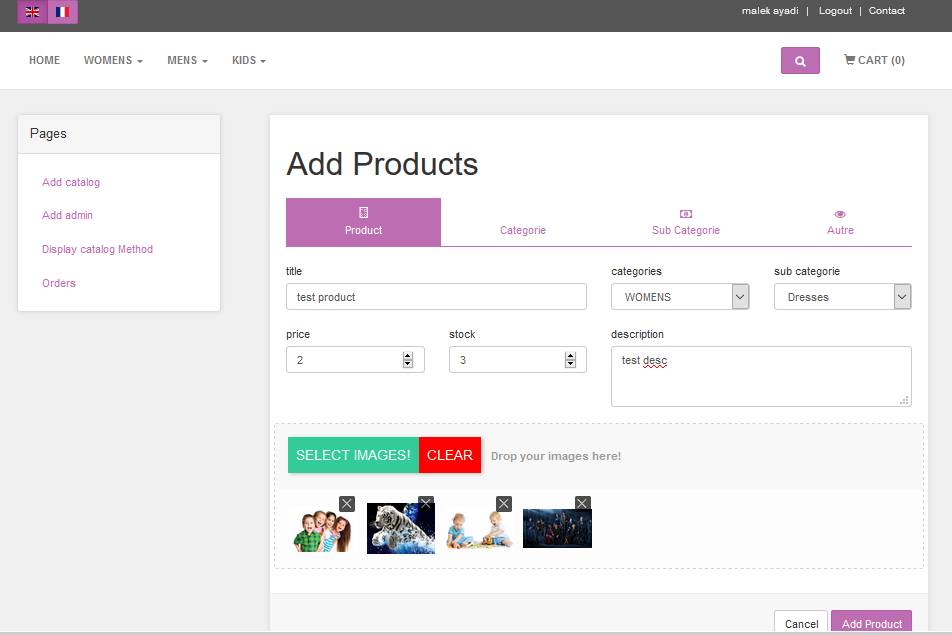This screenshot has width=952, height=635.
Task: Open Add admin page
Action: point(67,215)
